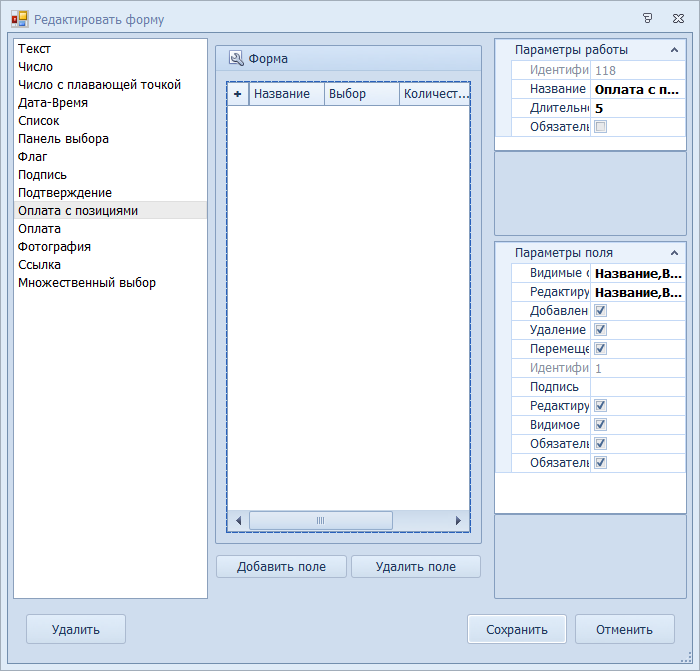700x671 pixels.
Task: Click the Удалить поле button
Action: click(416, 567)
